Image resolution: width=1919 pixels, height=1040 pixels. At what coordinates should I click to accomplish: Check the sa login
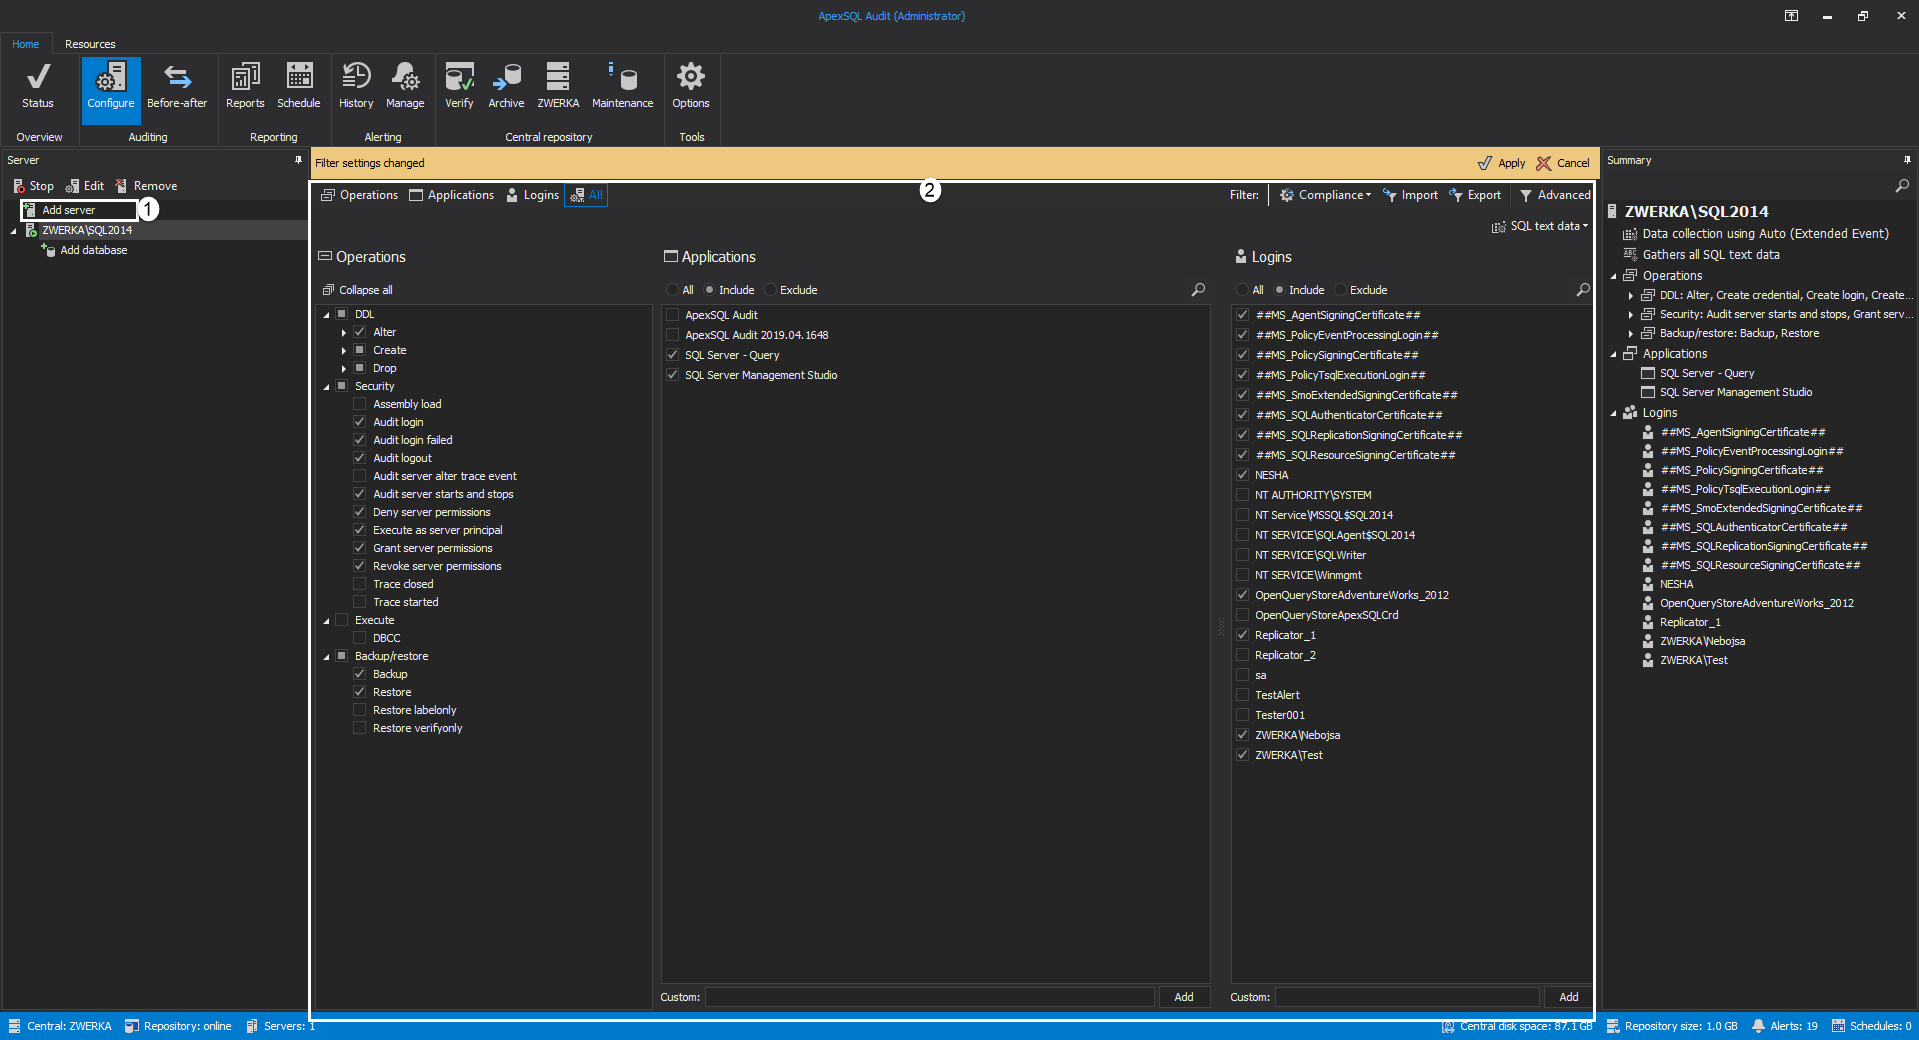1243,675
